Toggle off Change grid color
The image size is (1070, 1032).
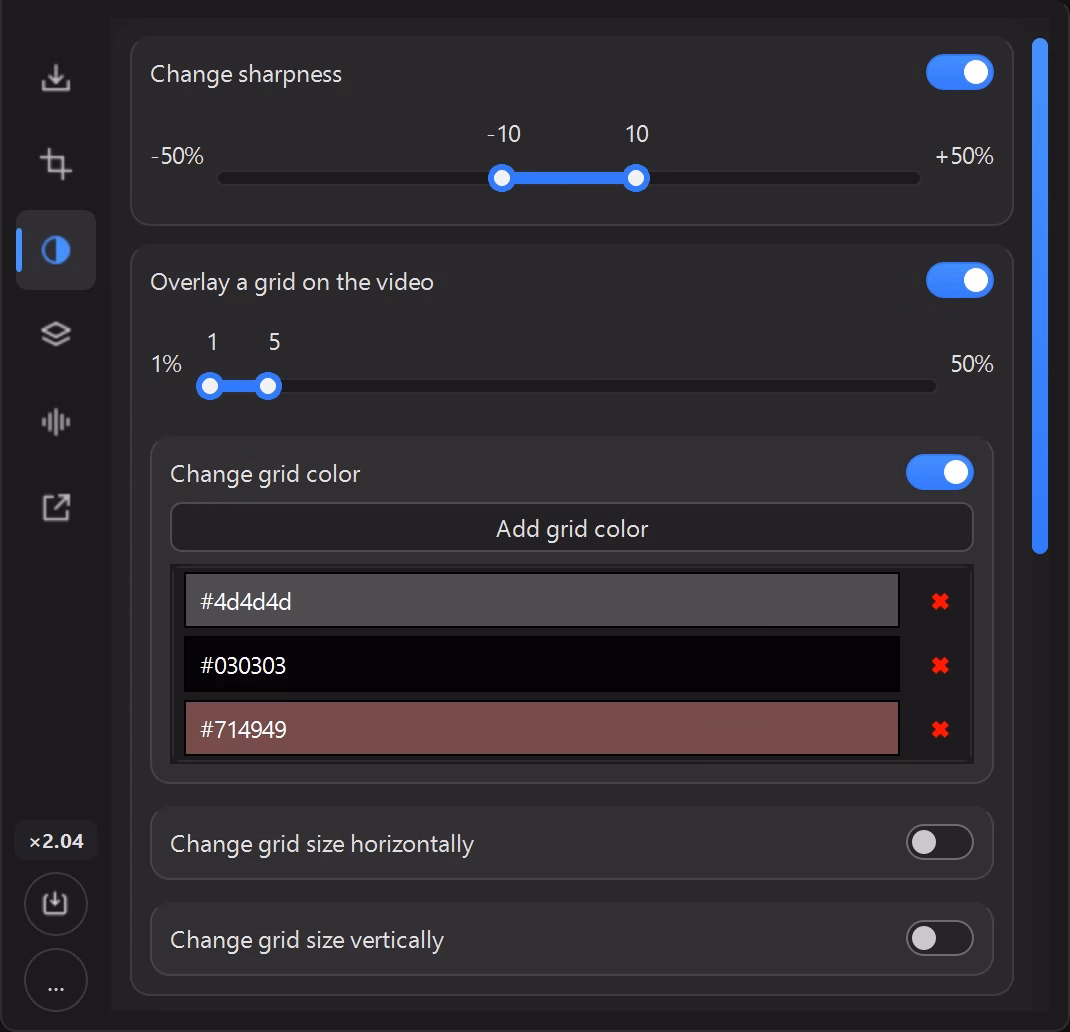tap(940, 472)
